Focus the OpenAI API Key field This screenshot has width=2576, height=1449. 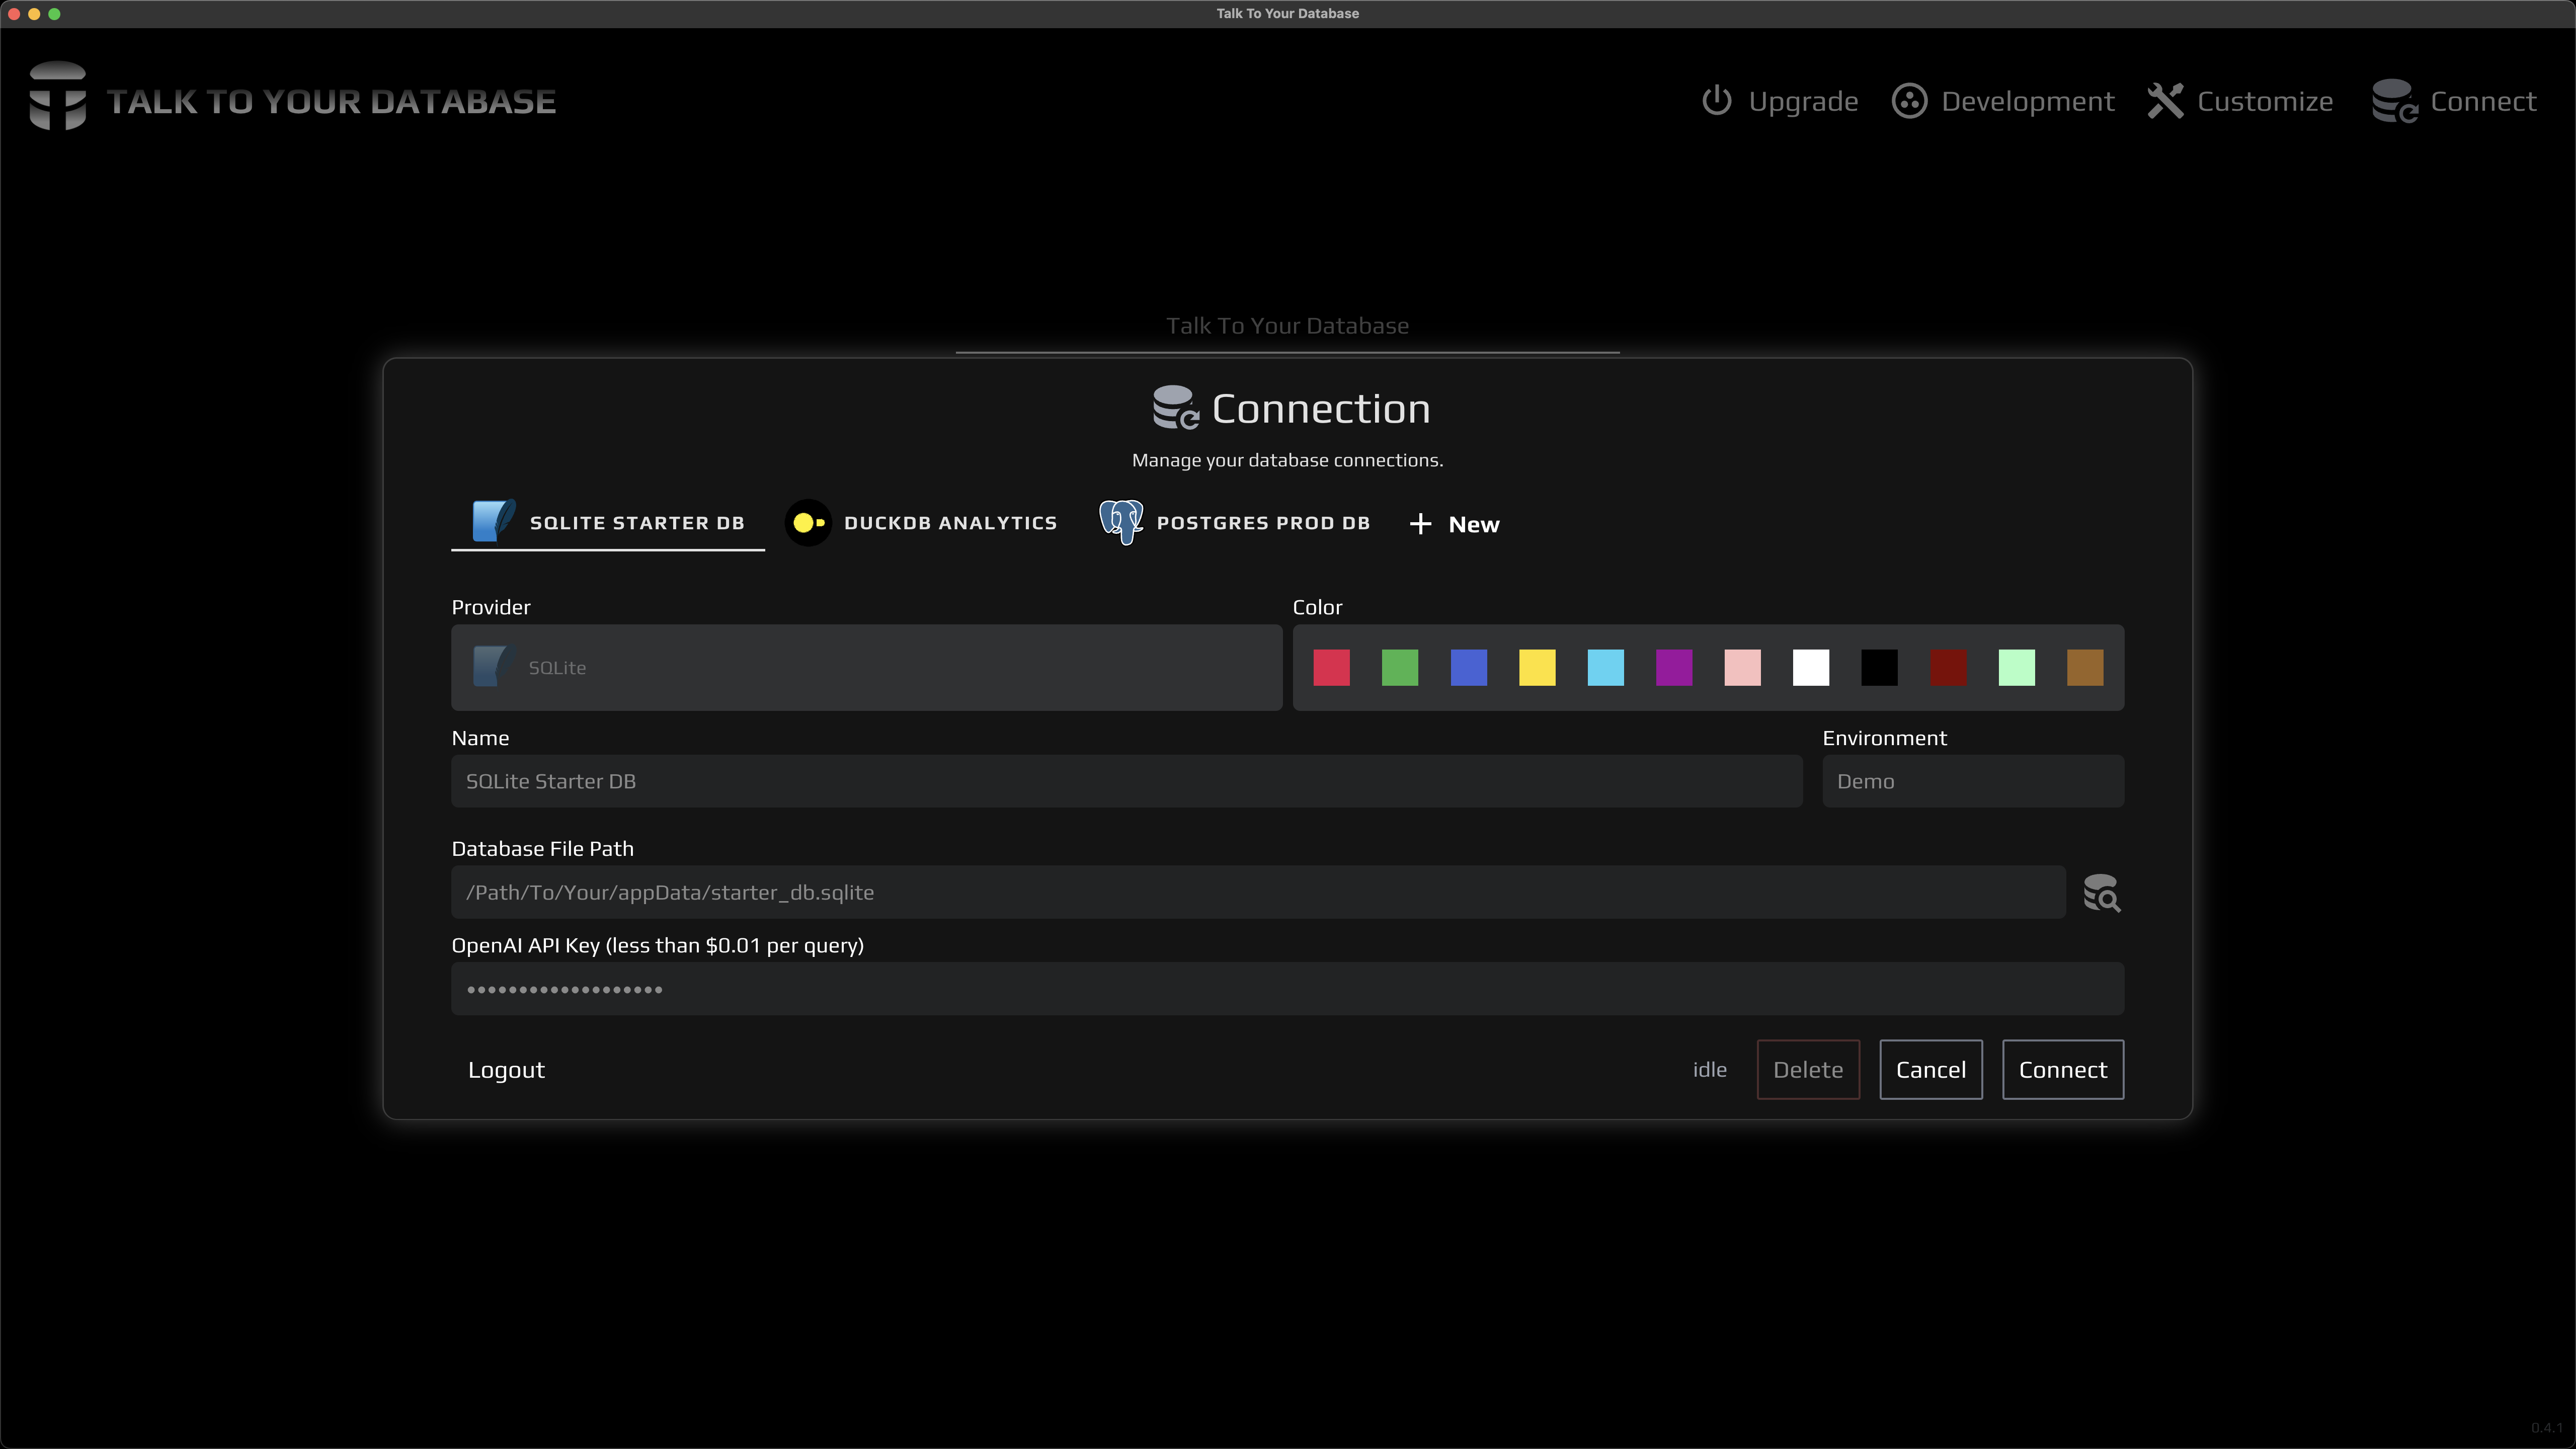point(1288,989)
